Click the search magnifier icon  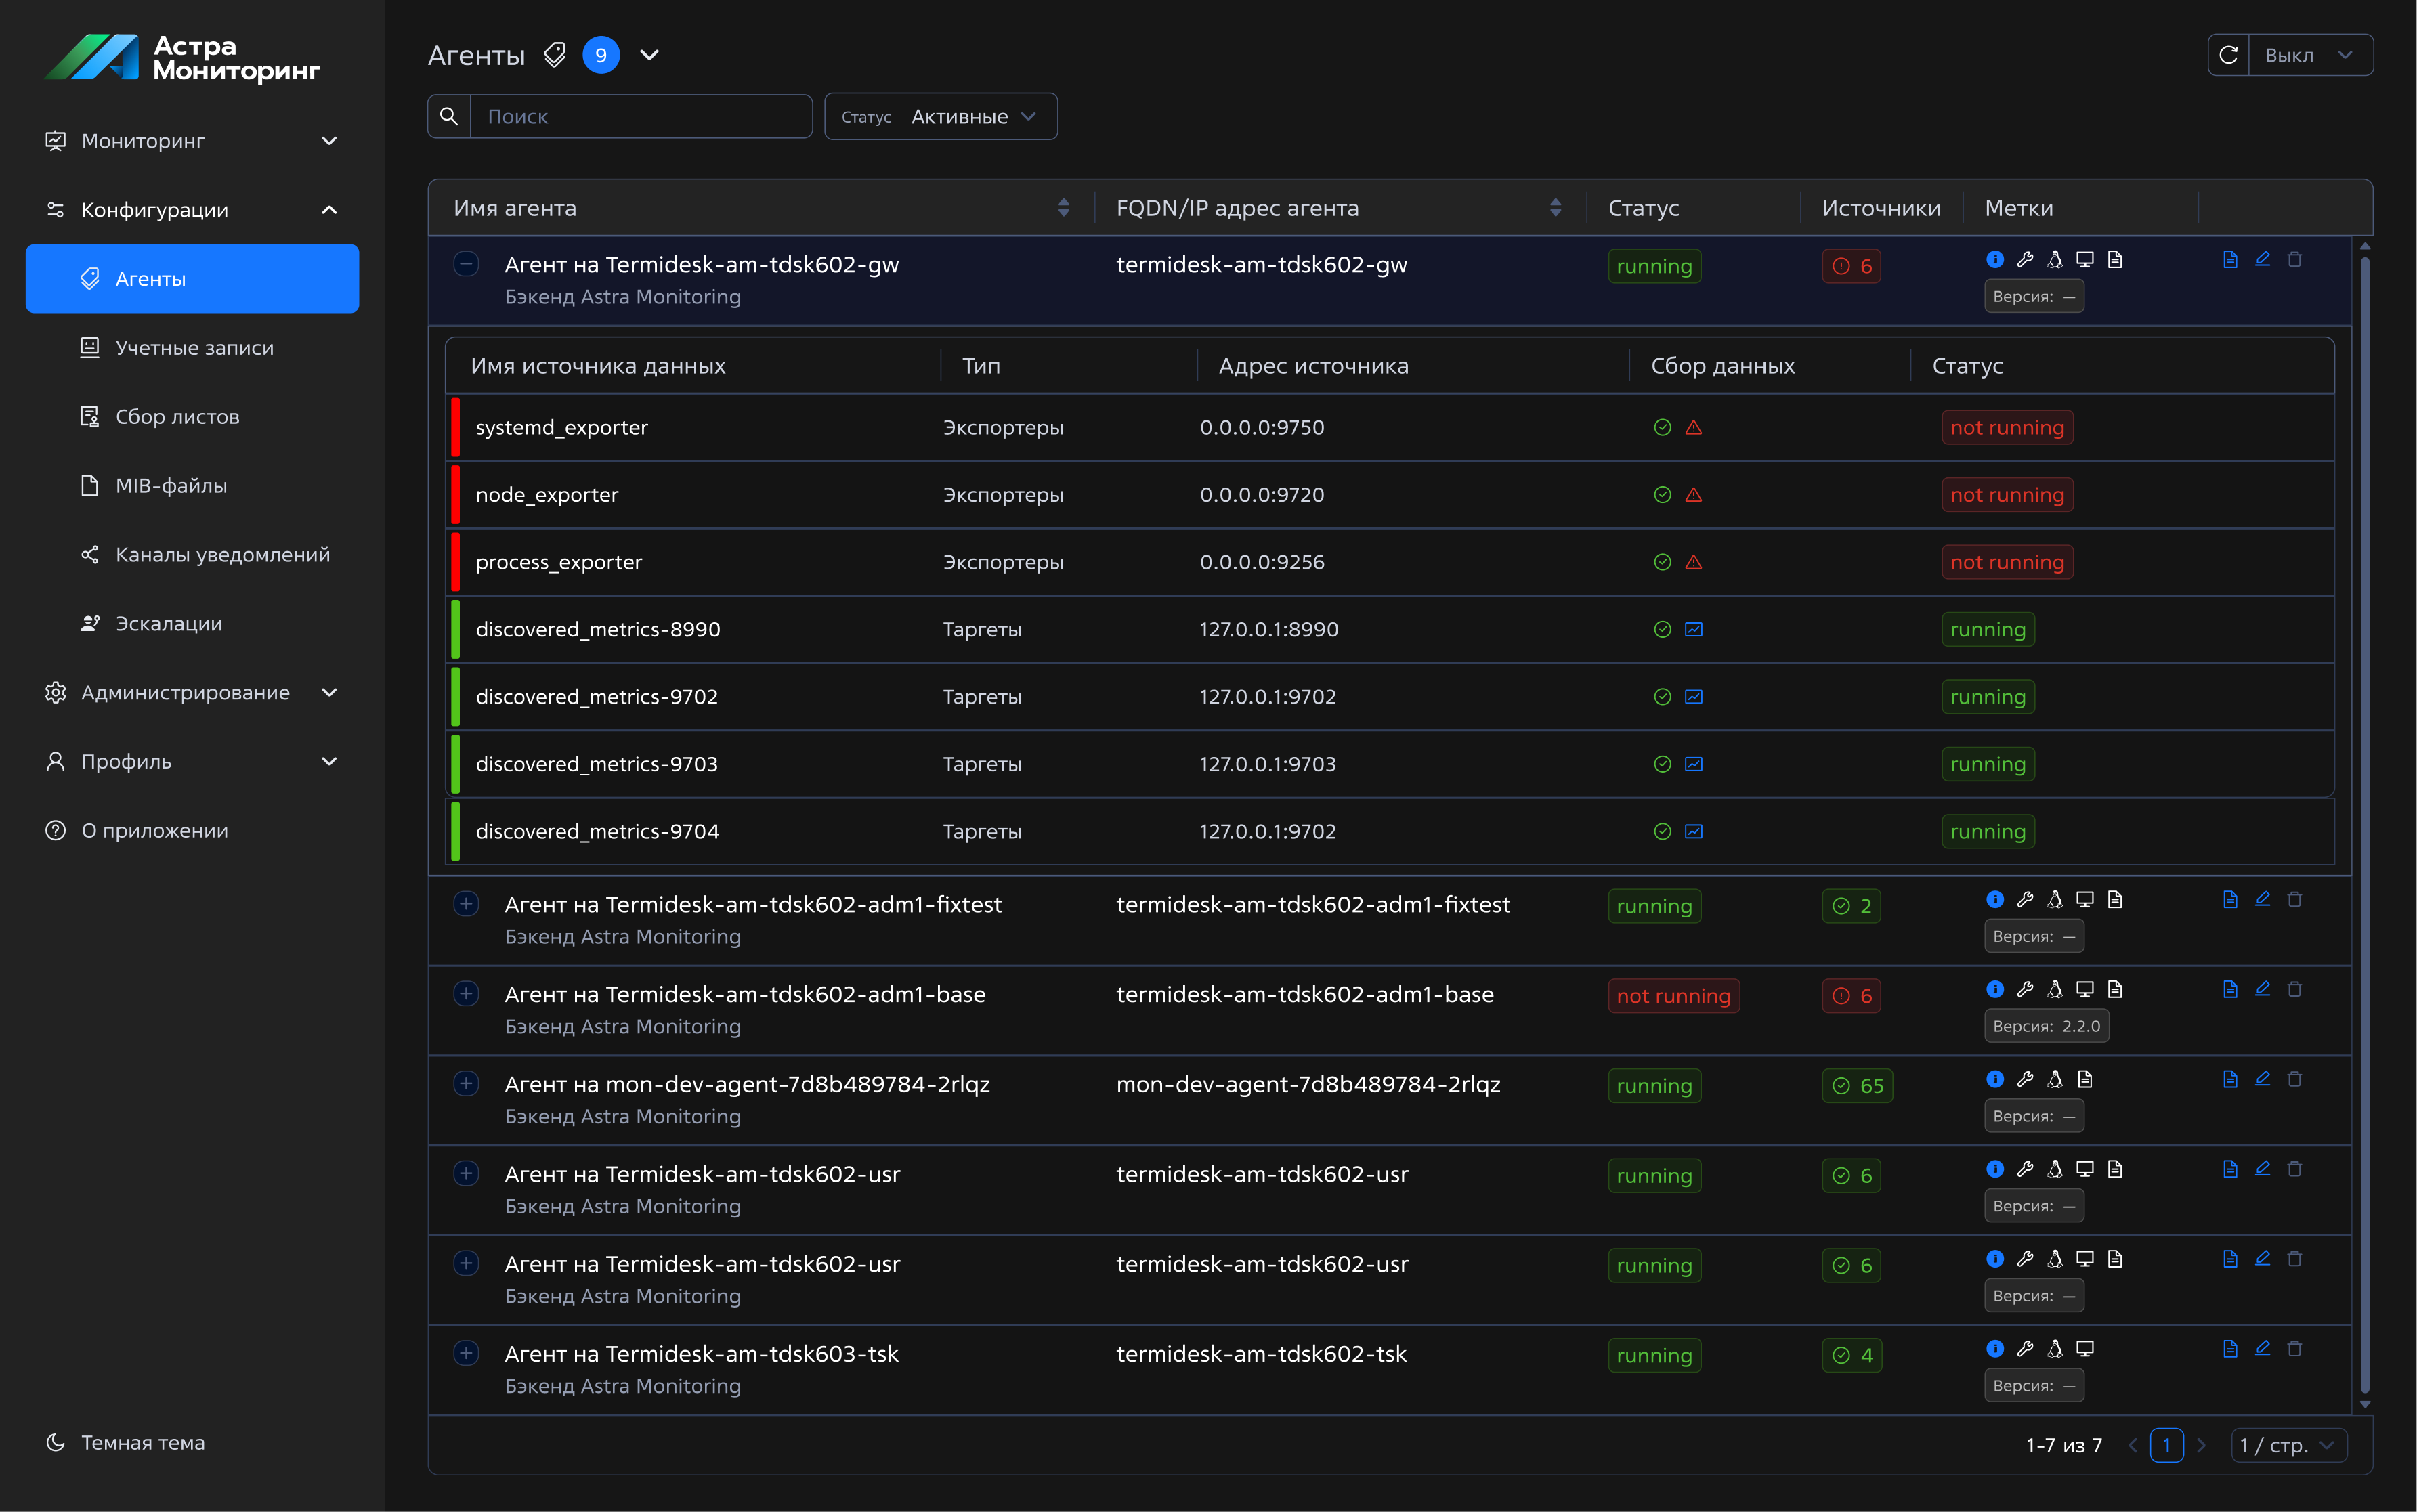(449, 117)
